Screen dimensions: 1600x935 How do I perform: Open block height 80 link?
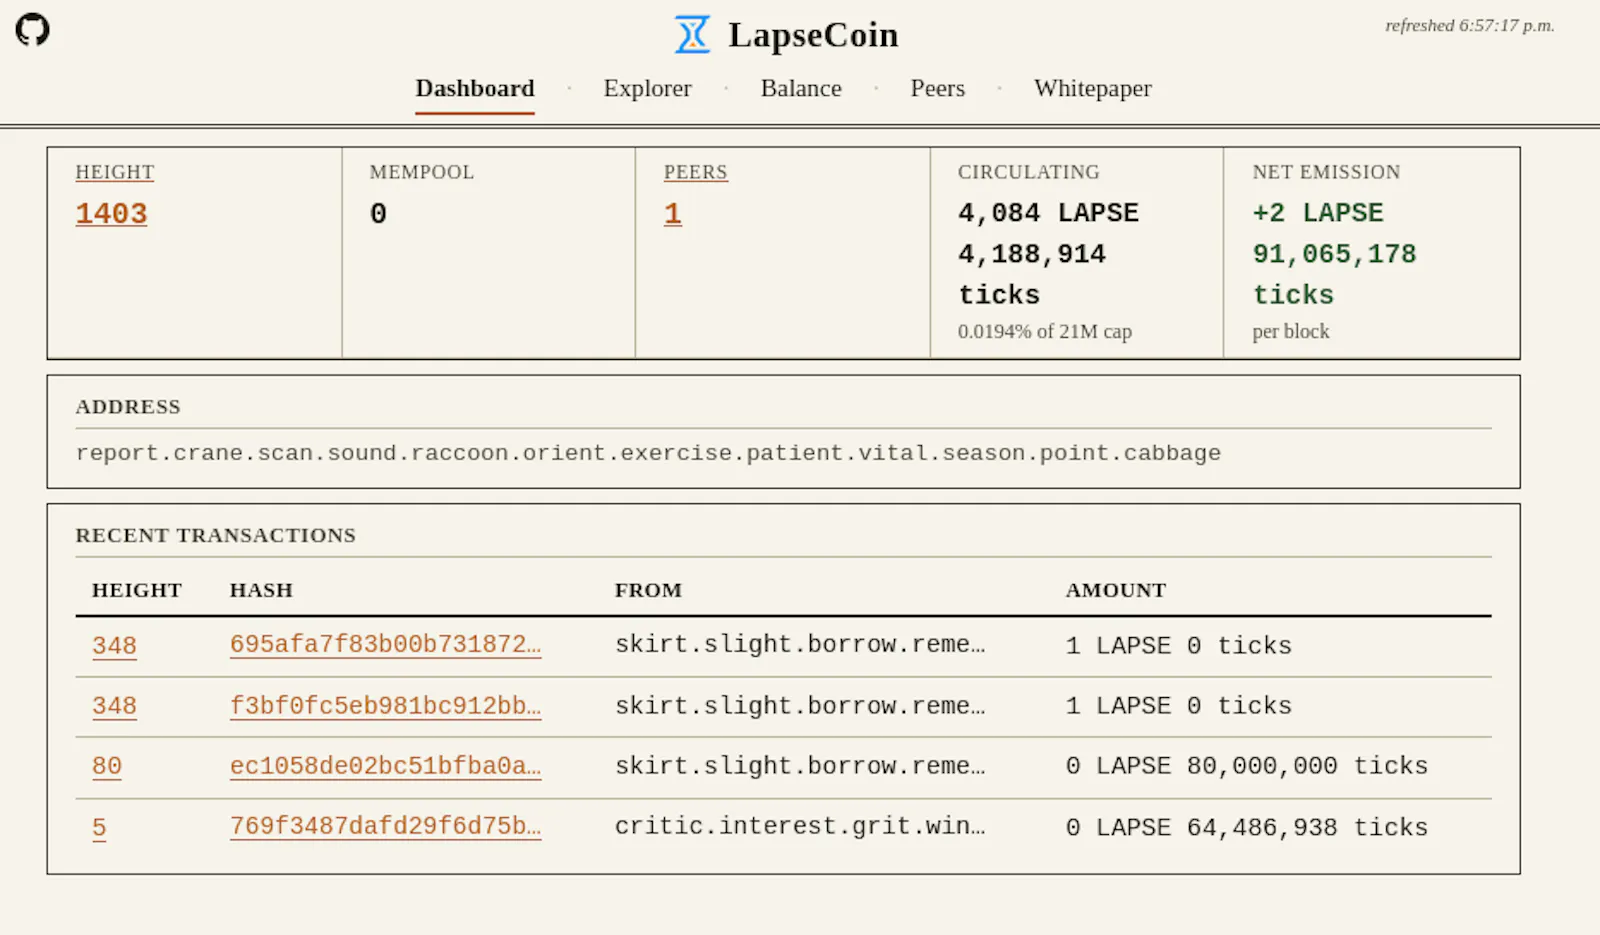(x=107, y=766)
